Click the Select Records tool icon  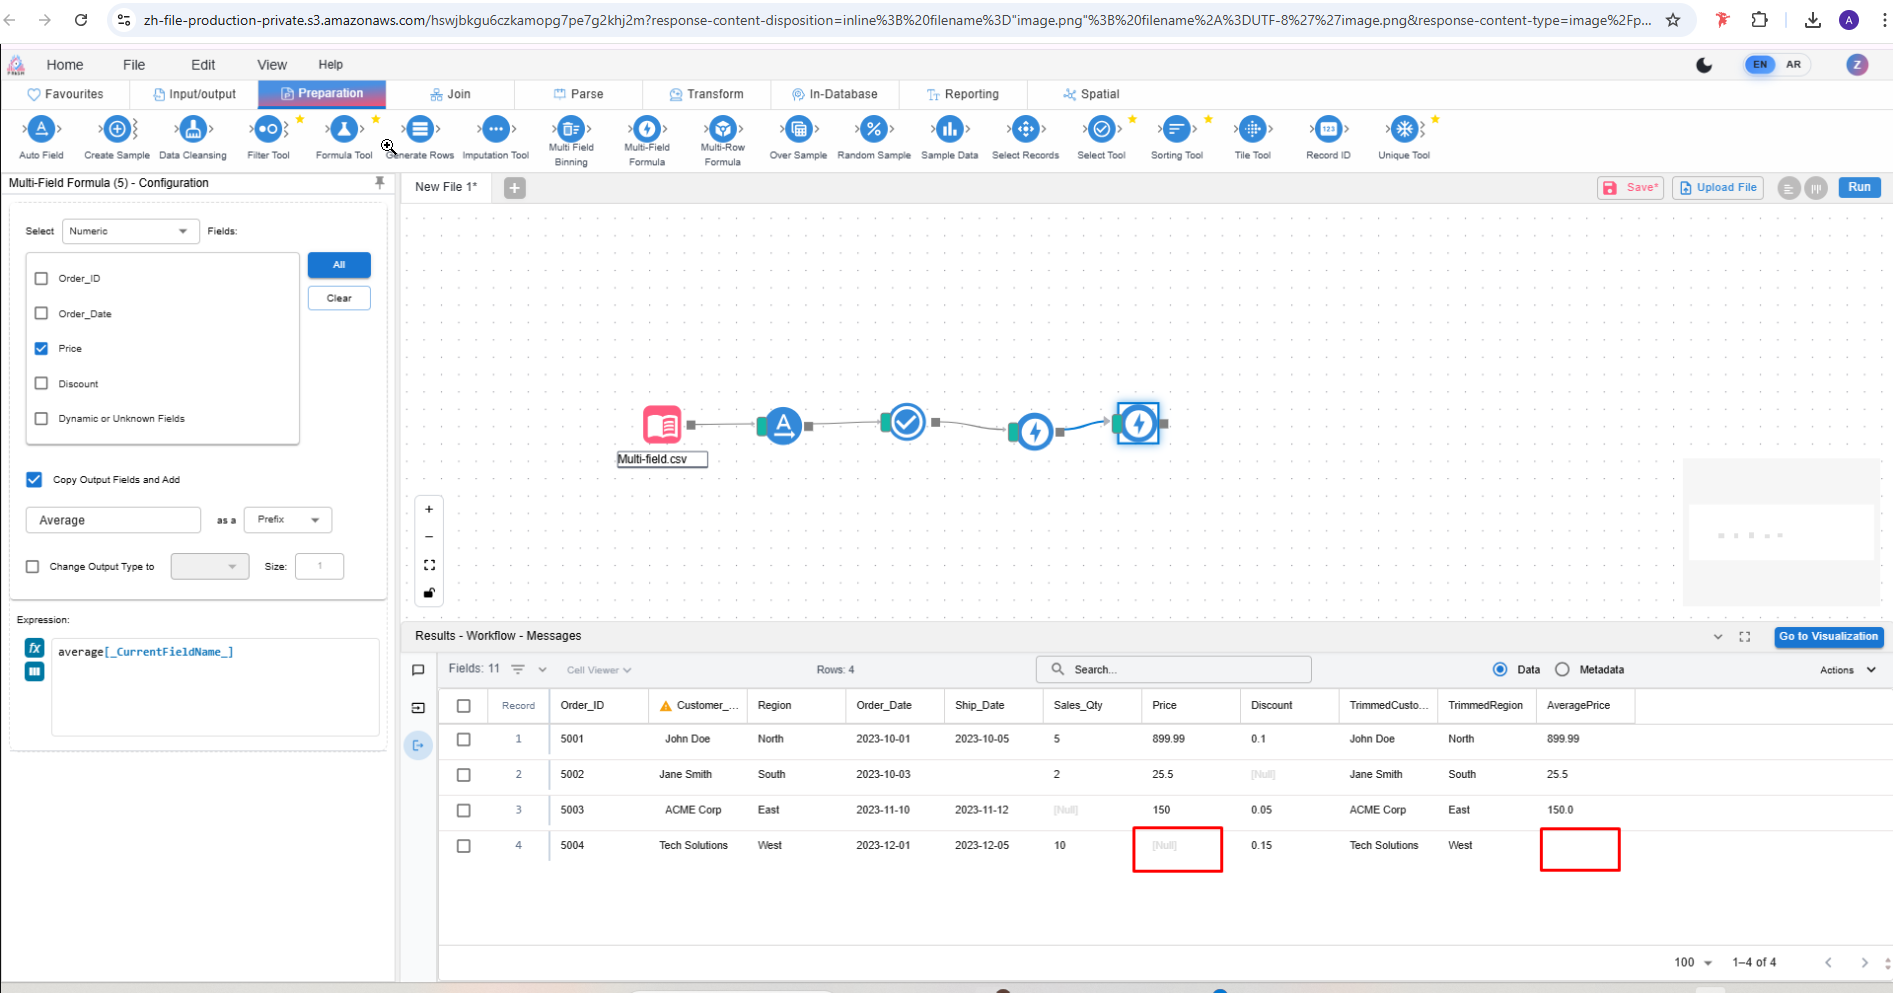click(1025, 130)
